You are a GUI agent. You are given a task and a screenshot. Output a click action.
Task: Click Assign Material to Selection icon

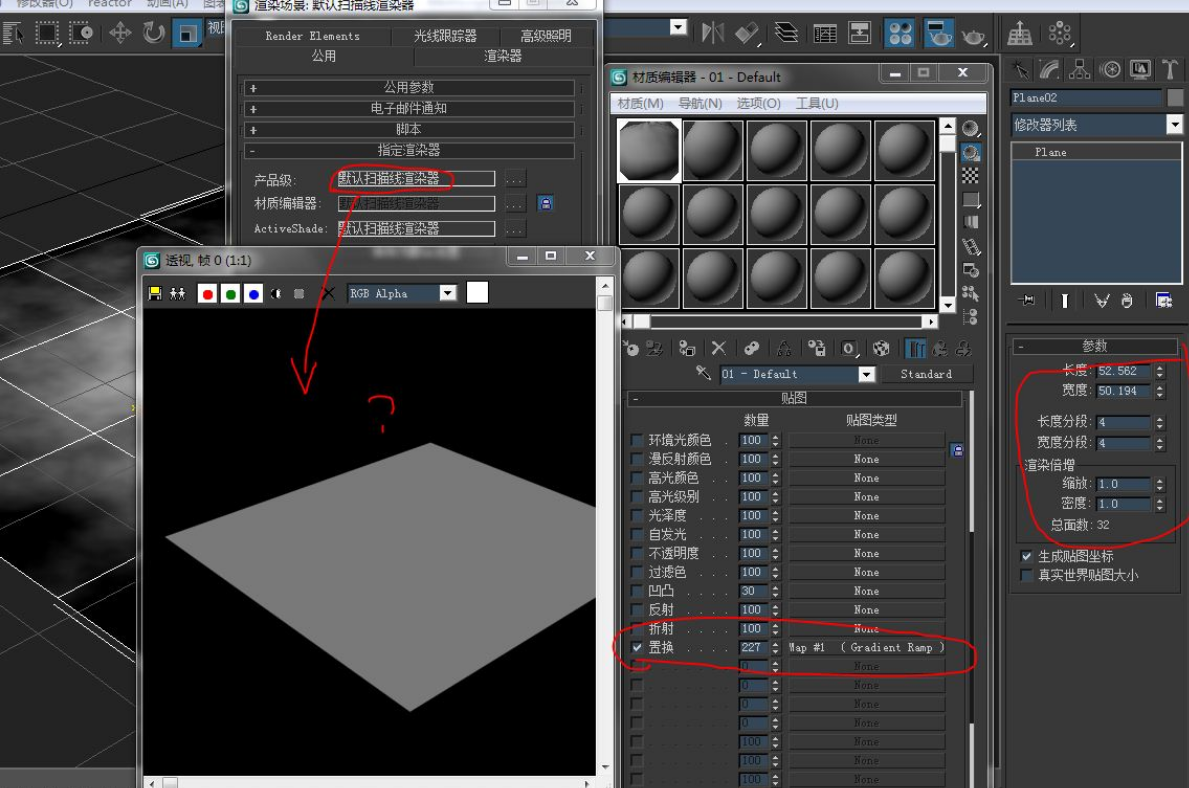687,348
